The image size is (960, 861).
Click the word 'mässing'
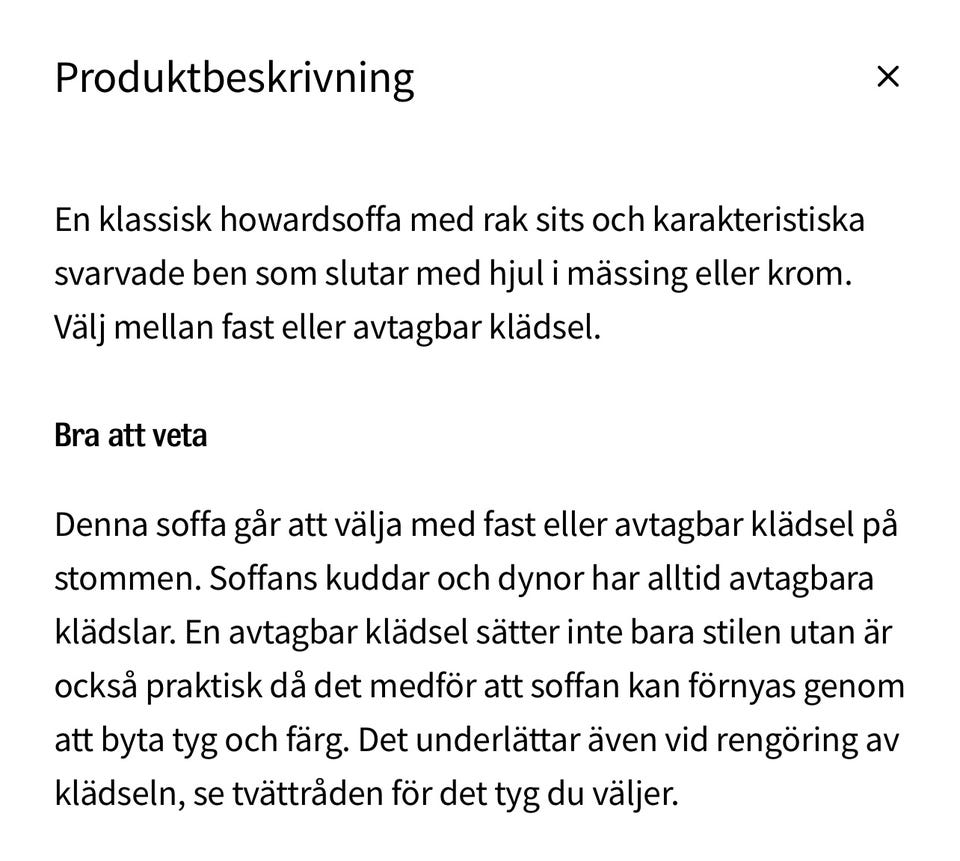617,273
